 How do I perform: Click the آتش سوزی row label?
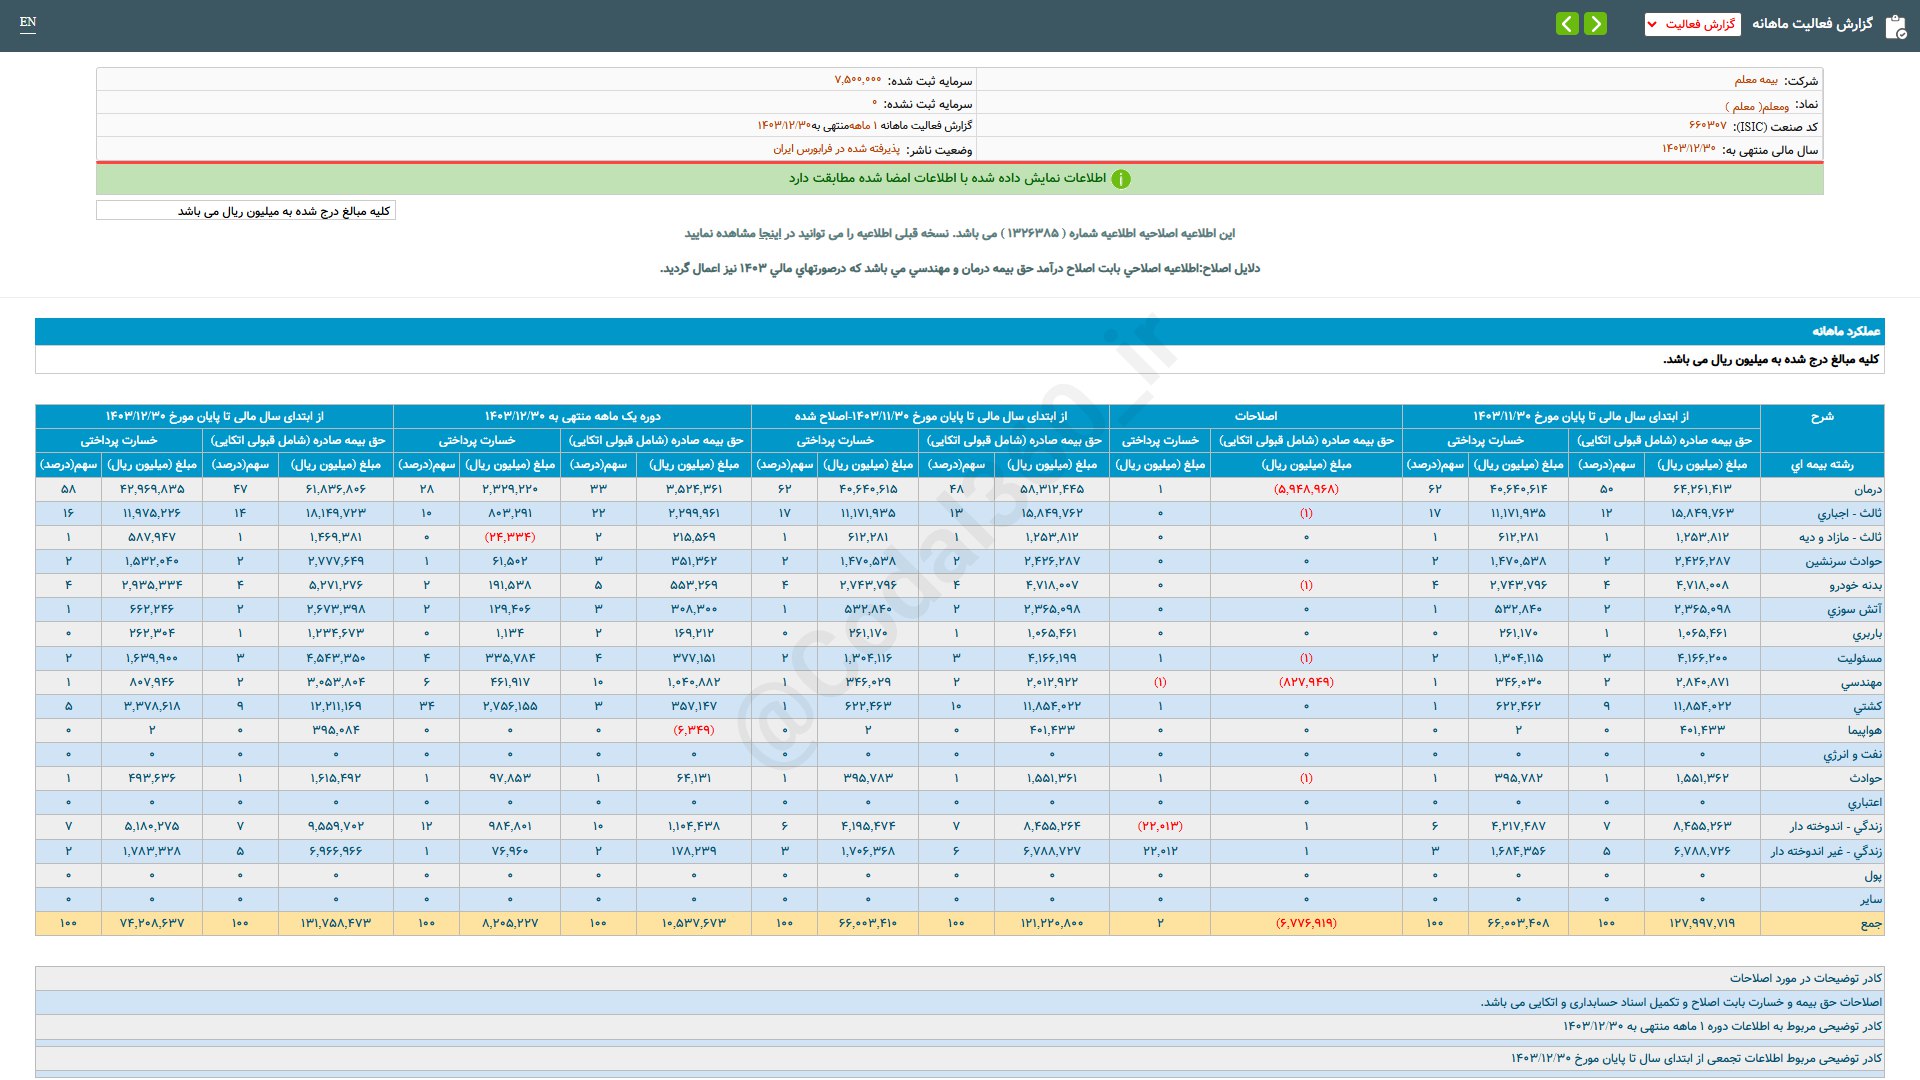1854,609
